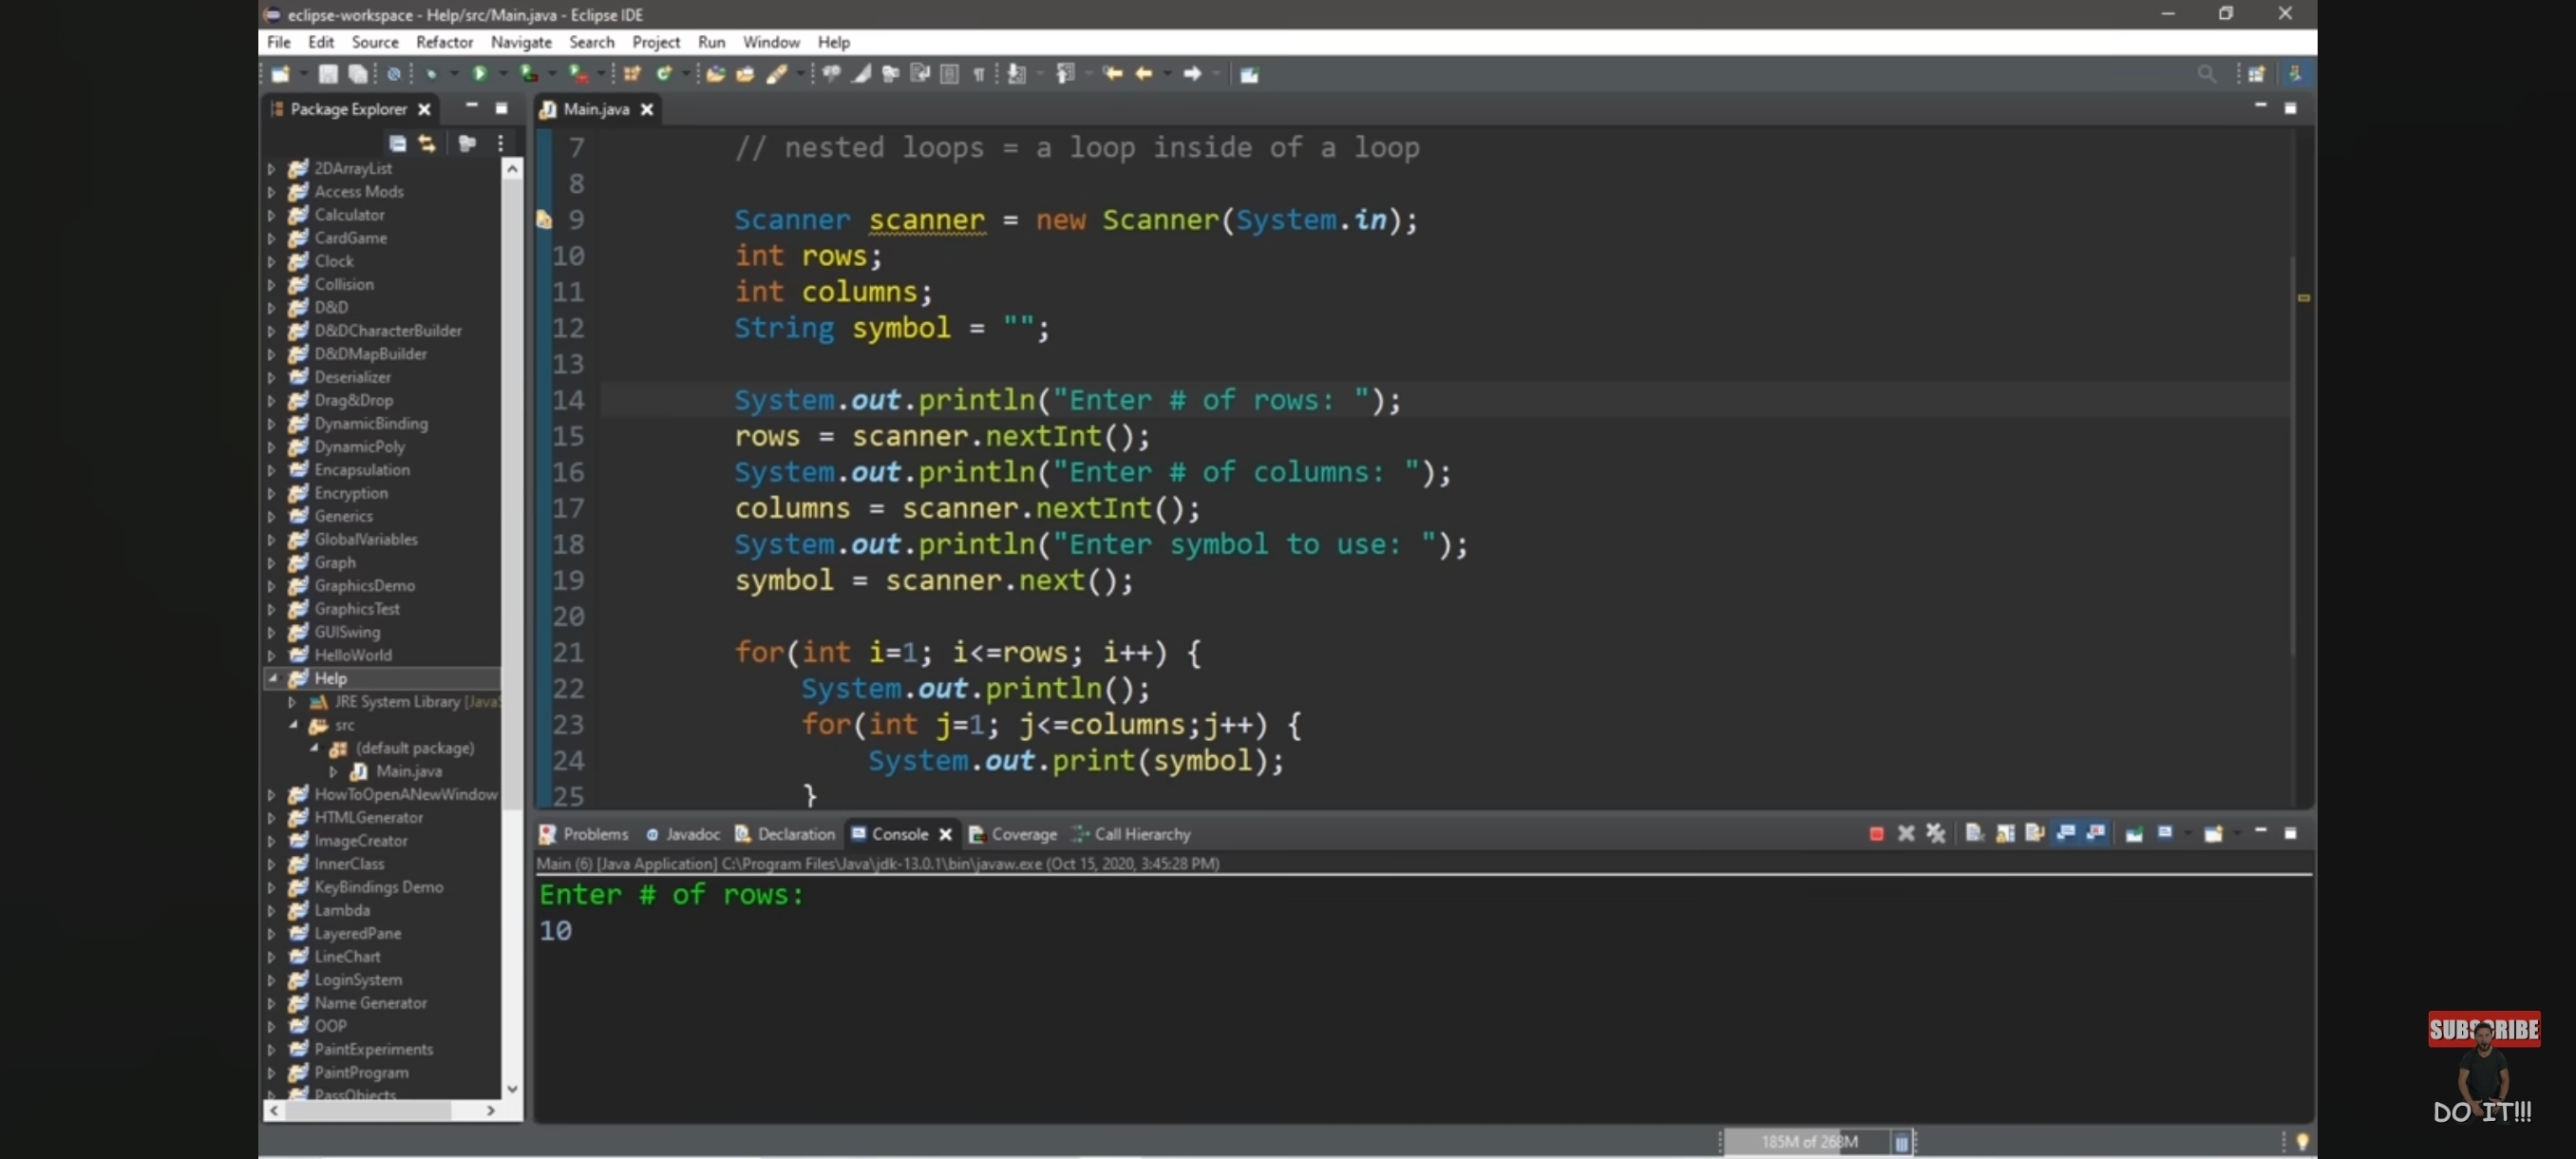This screenshot has width=2576, height=1159.
Task: Go to Previous Annotation icon
Action: 1066,74
